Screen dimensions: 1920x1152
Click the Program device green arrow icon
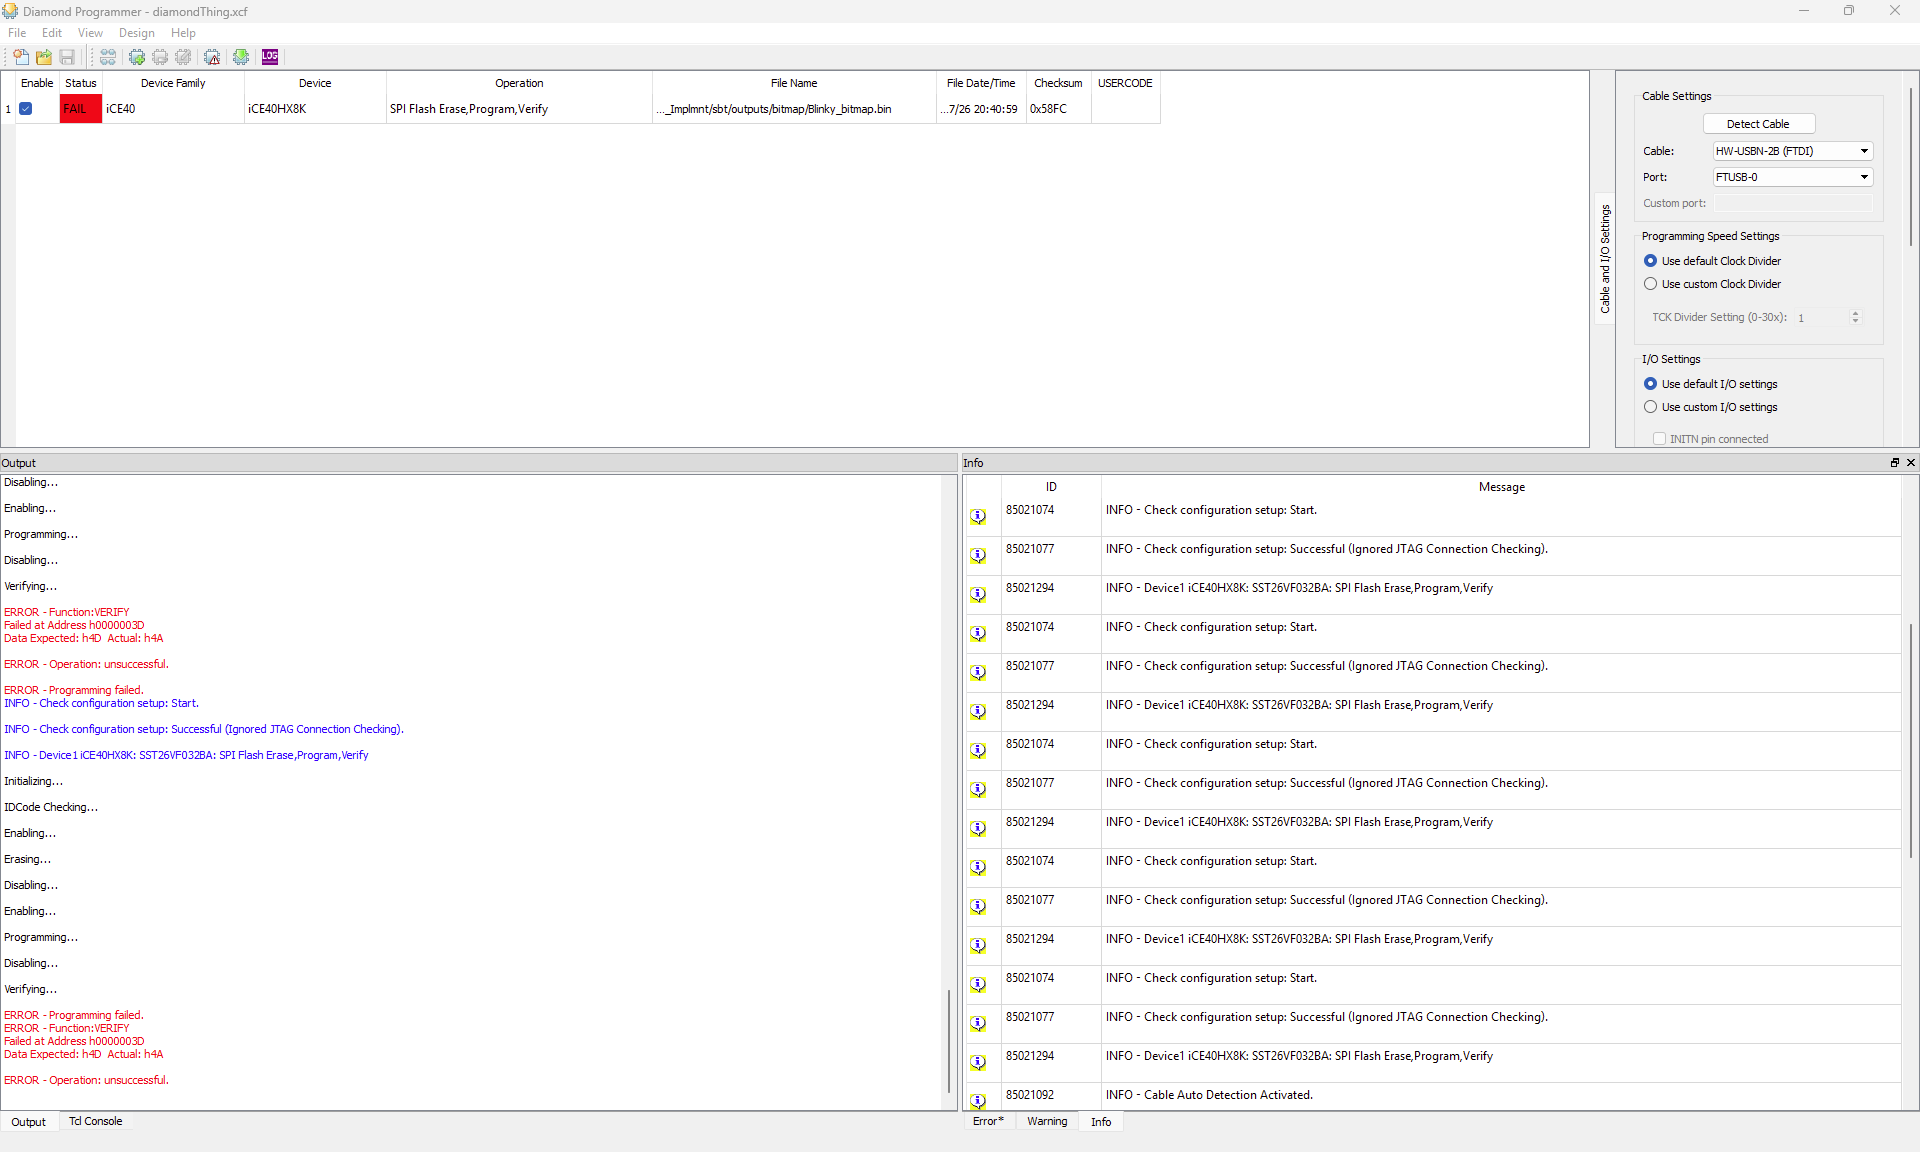[241, 57]
